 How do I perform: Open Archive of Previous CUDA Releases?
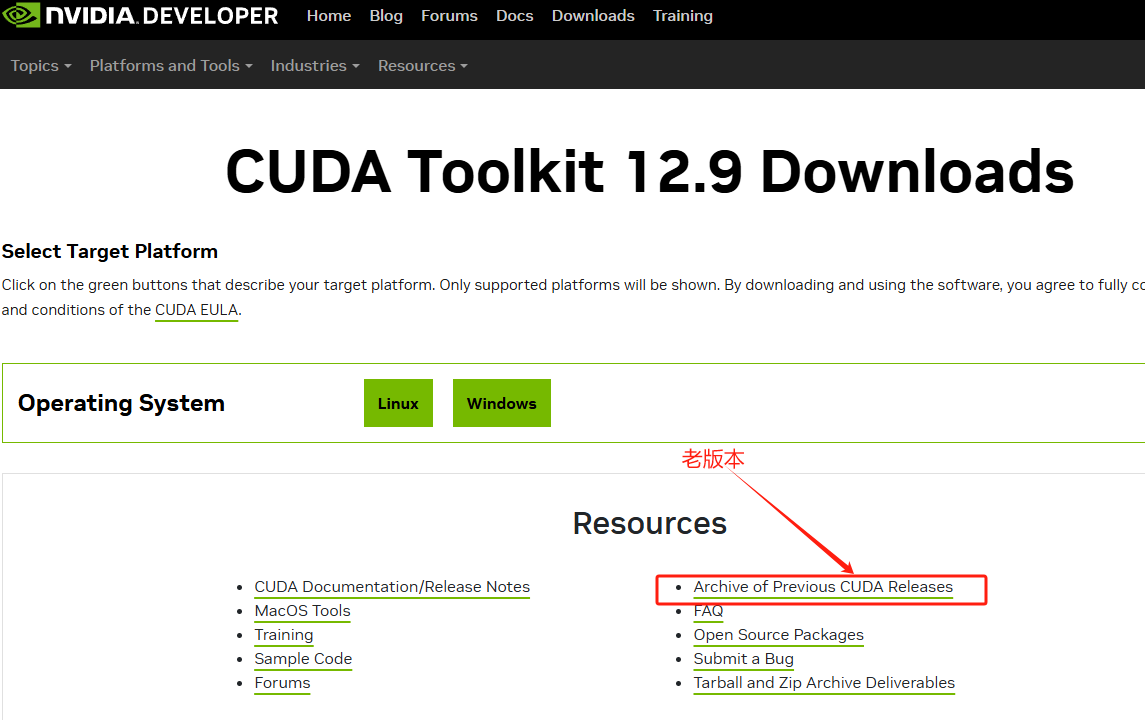tap(823, 587)
